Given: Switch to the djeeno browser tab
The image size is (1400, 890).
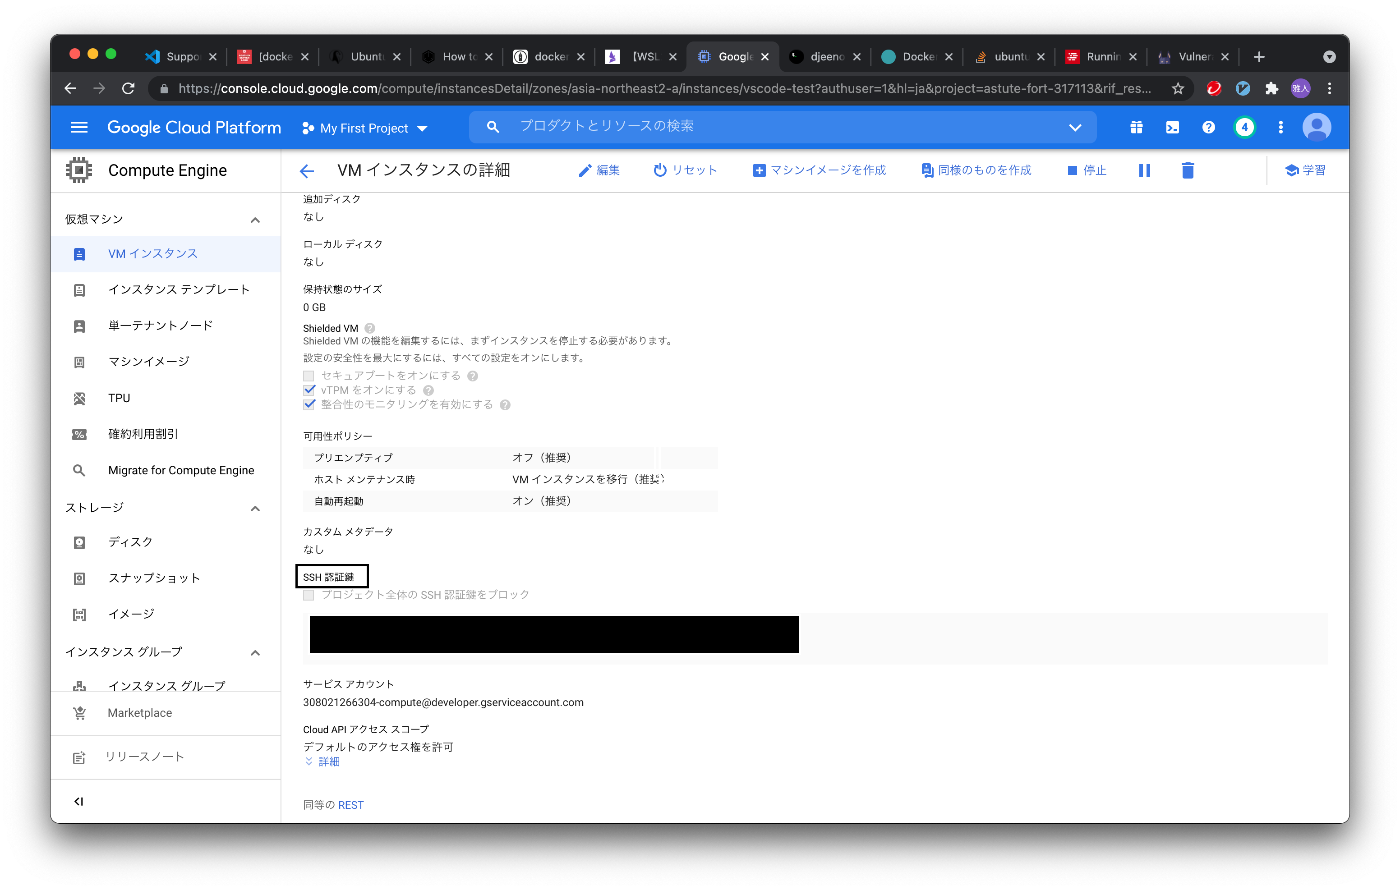Looking at the screenshot, I should coord(824,57).
